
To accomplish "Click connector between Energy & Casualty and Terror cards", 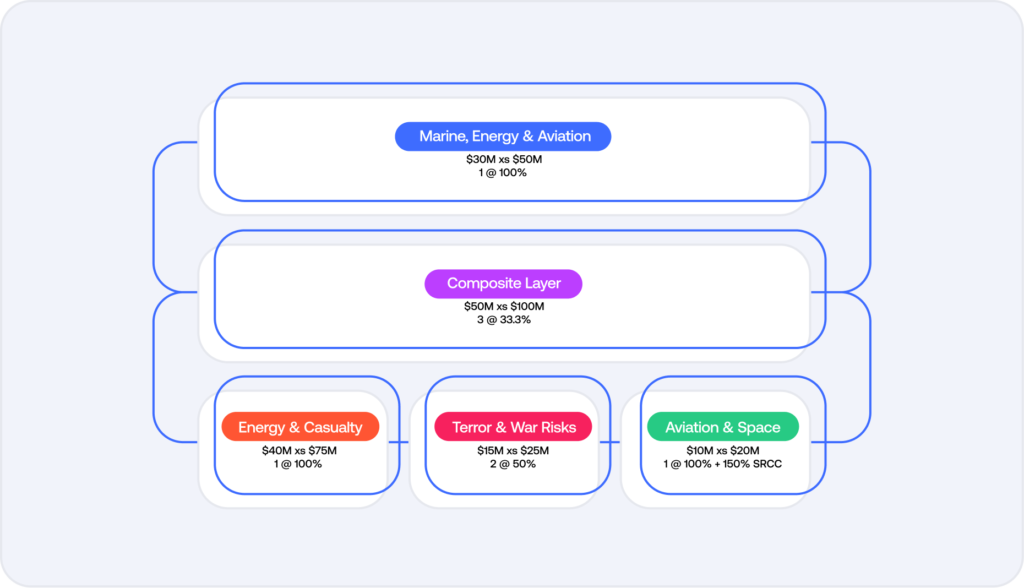I will [x=405, y=441].
